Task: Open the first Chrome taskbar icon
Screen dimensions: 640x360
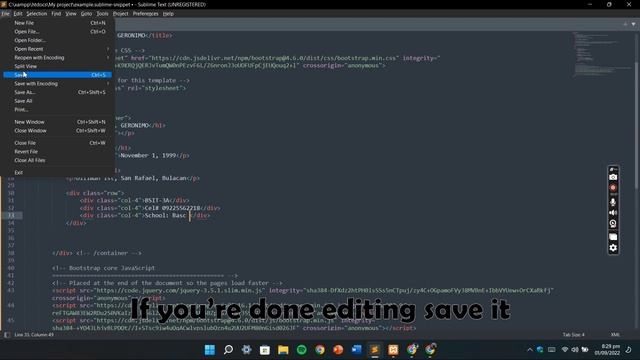Action: pyautogui.click(x=320, y=350)
